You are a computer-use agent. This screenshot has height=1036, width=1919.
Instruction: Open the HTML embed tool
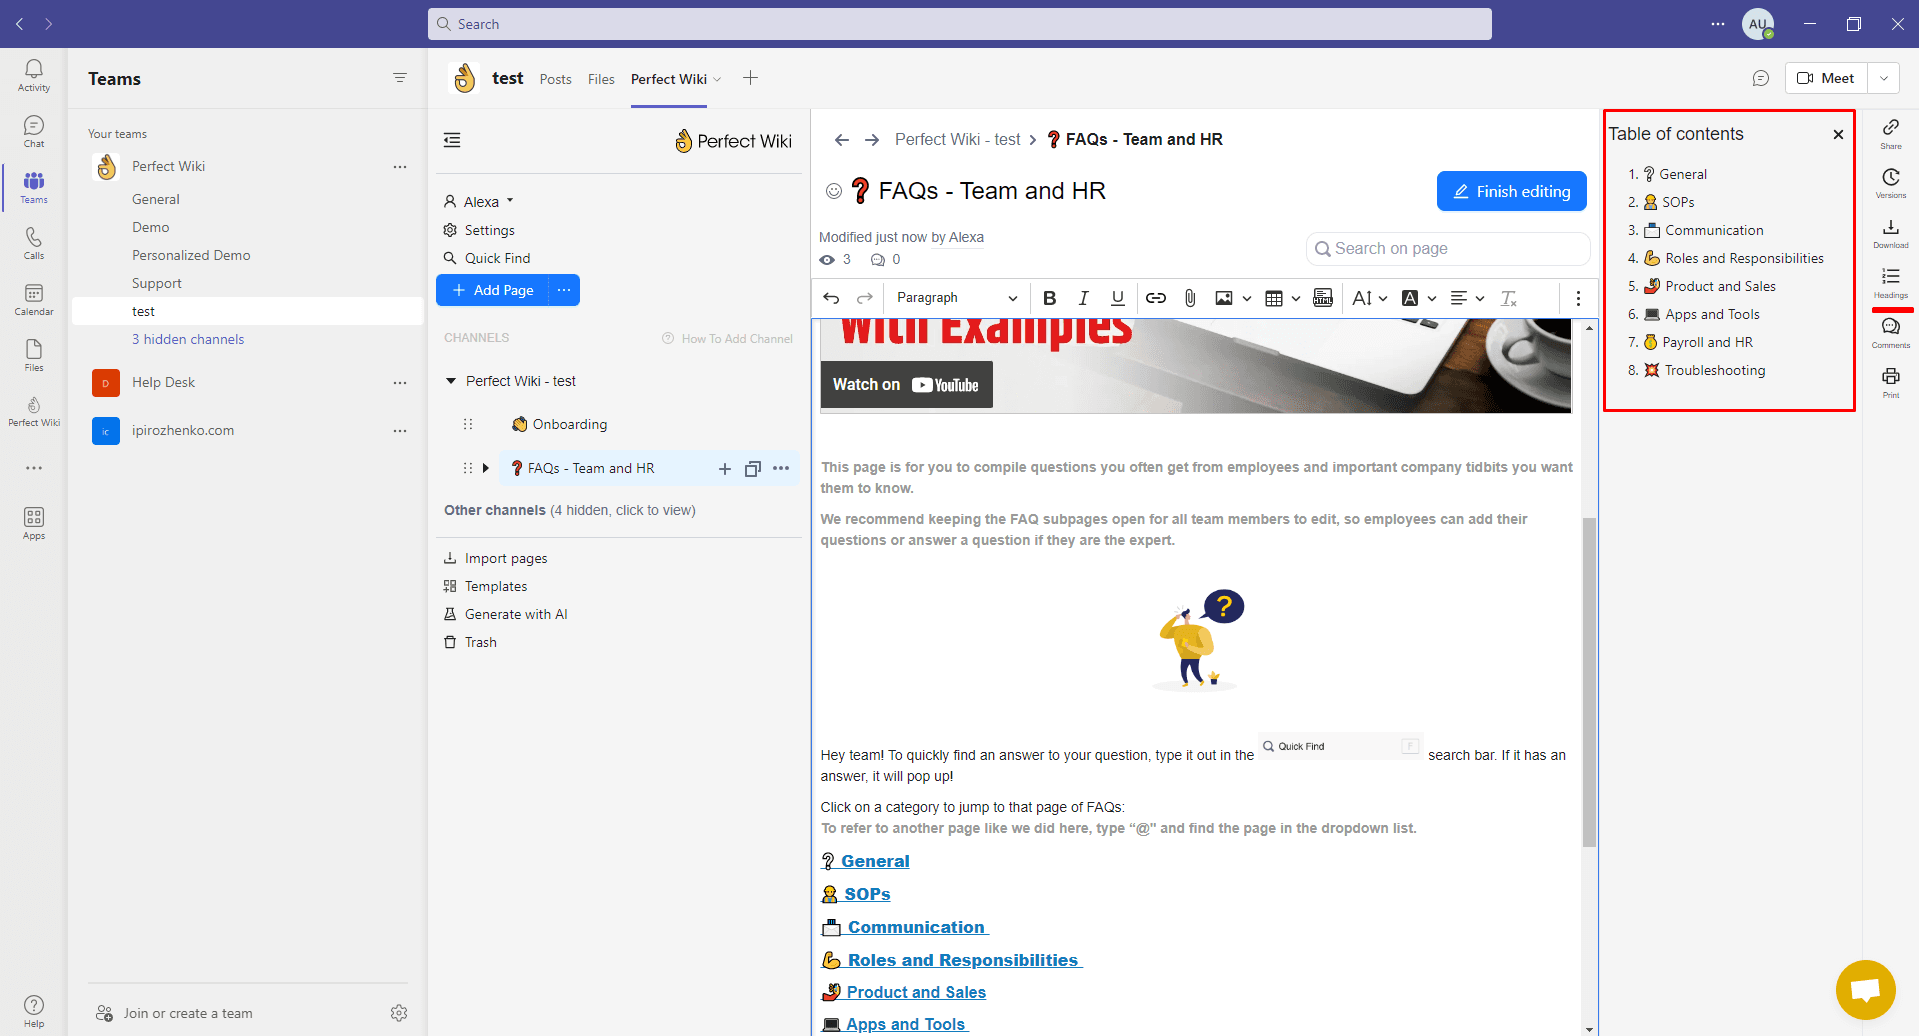(x=1323, y=298)
